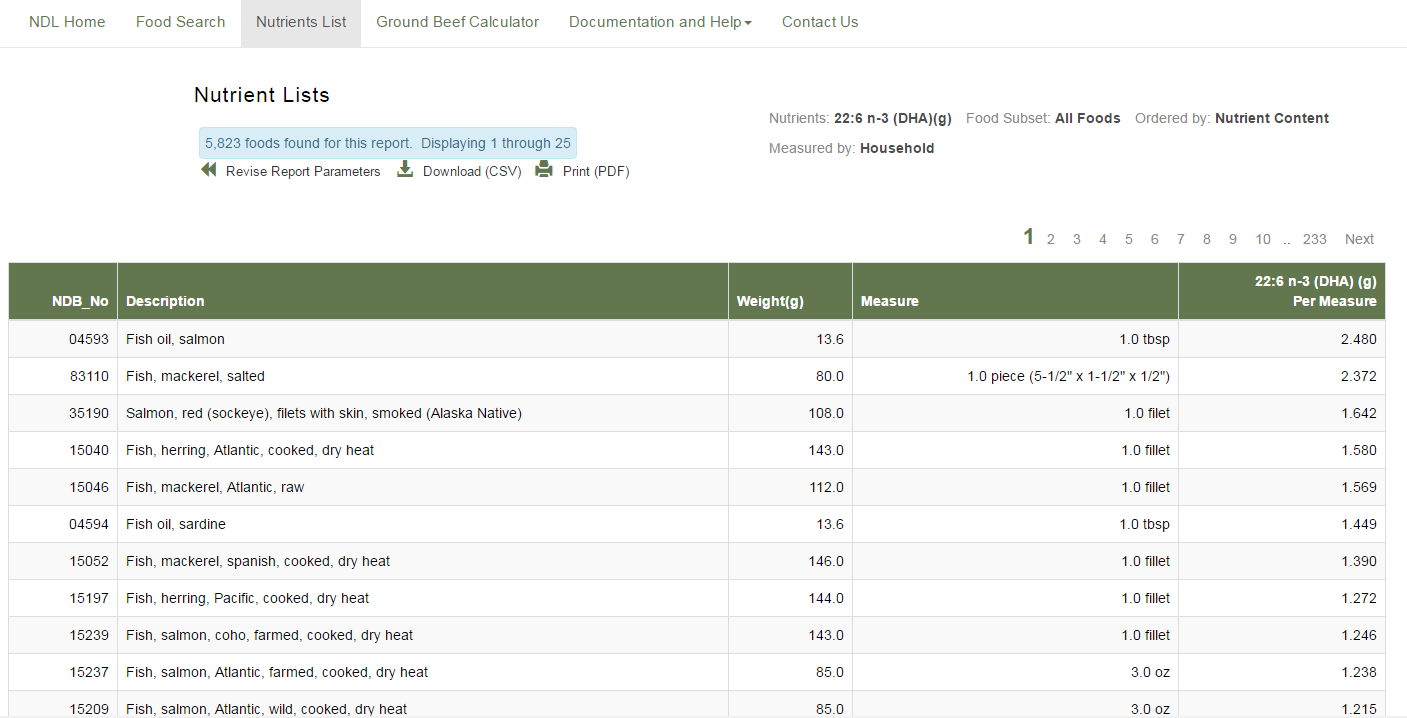The height and width of the screenshot is (718, 1407).
Task: Click NDB number 35190
Action: point(89,413)
